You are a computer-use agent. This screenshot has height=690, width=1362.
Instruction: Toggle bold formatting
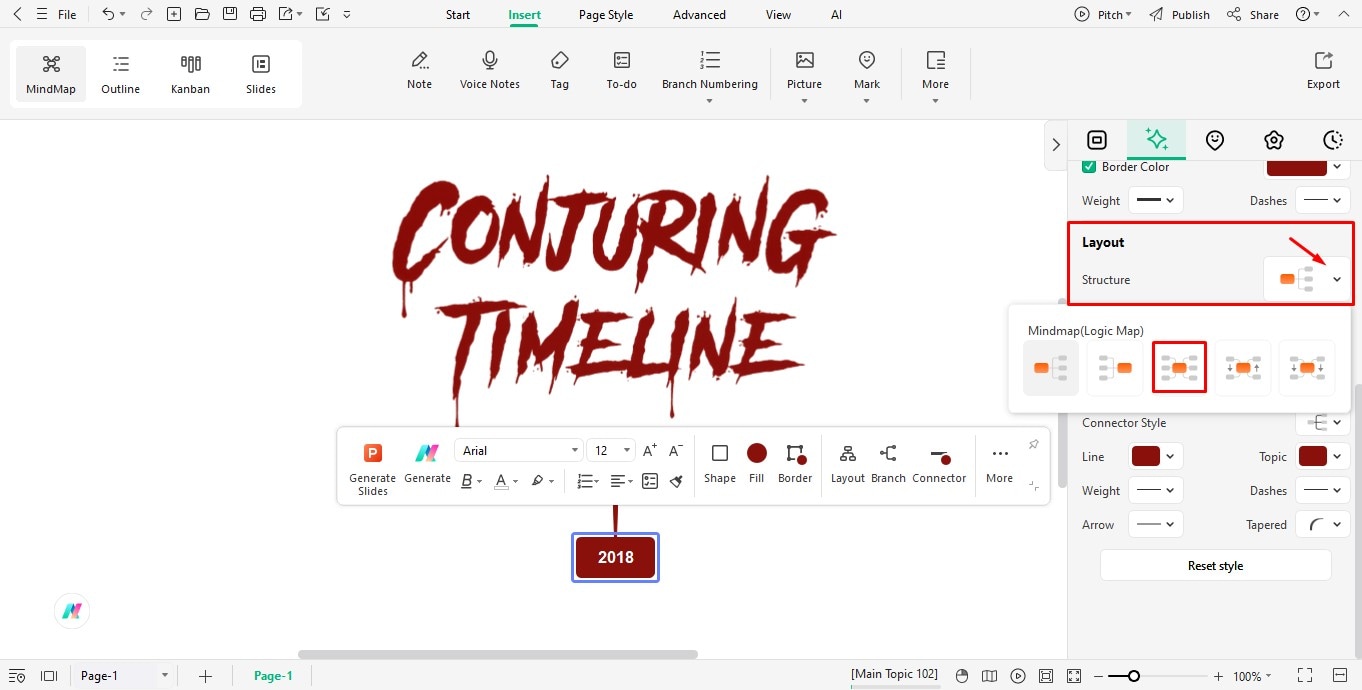point(466,481)
